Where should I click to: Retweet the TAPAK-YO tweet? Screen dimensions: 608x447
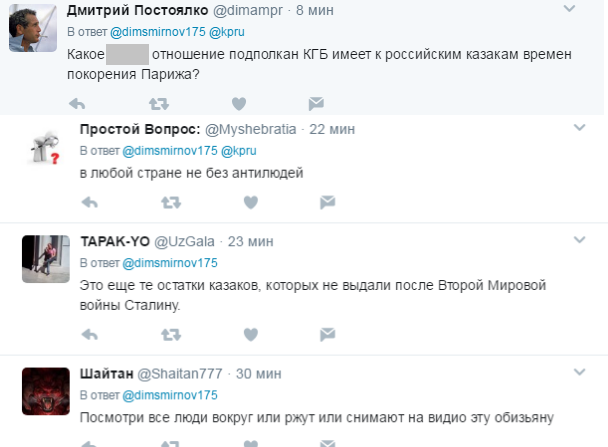coord(171,333)
